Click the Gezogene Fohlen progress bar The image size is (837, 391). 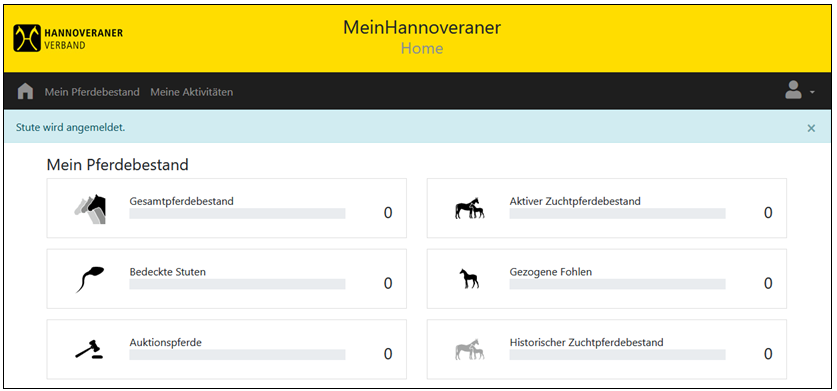pyautogui.click(x=617, y=284)
